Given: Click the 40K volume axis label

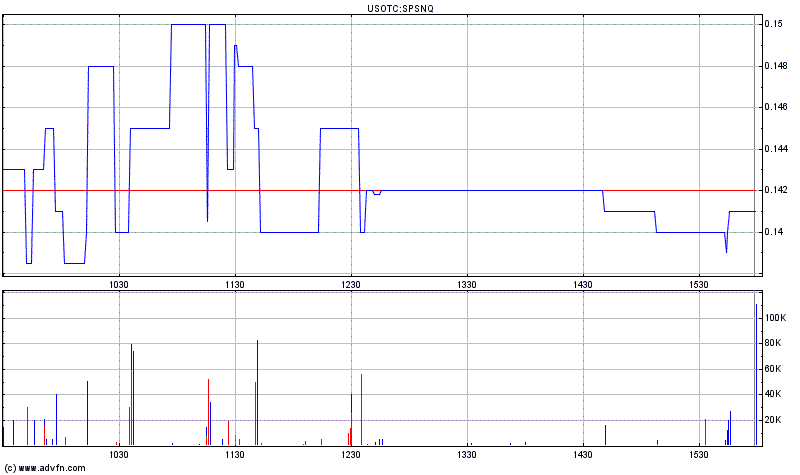Looking at the screenshot, I should pyautogui.click(x=773, y=394).
